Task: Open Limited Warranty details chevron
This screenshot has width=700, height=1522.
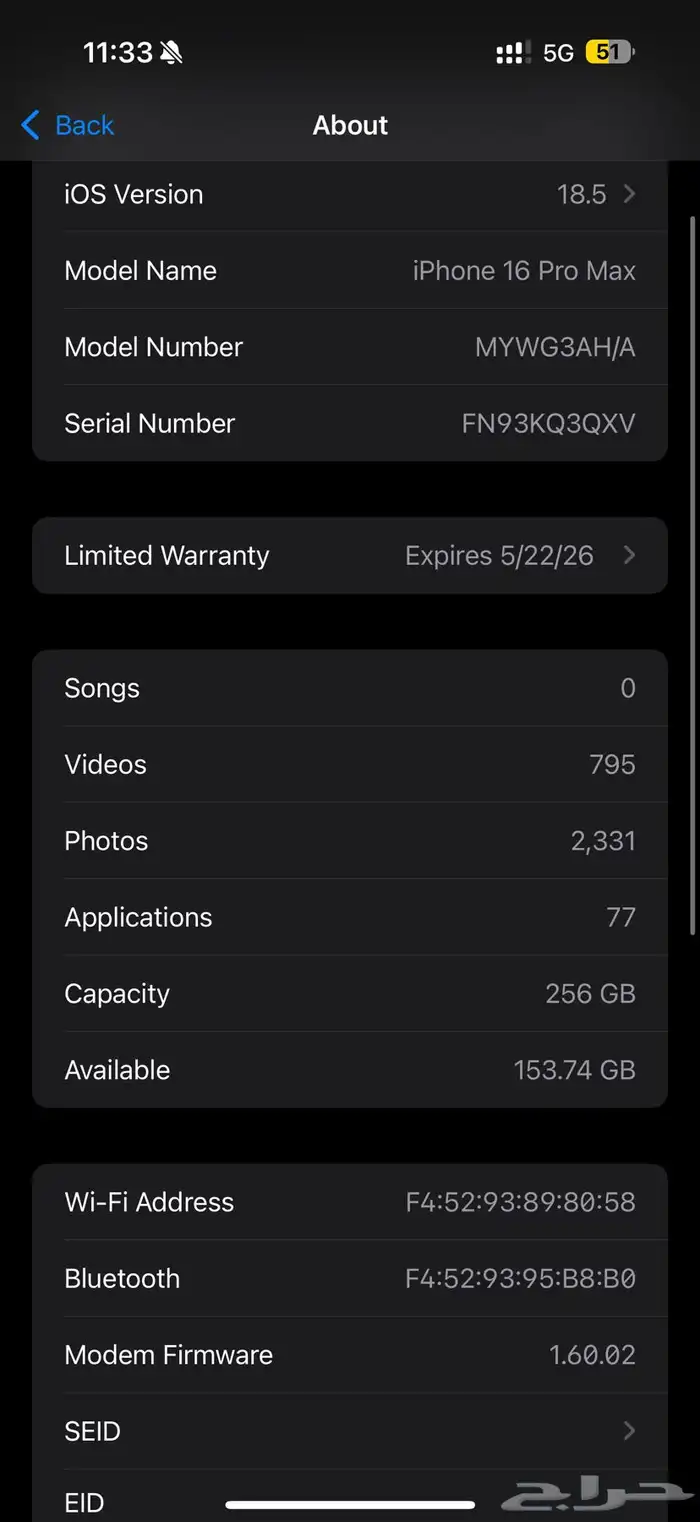Action: [629, 555]
